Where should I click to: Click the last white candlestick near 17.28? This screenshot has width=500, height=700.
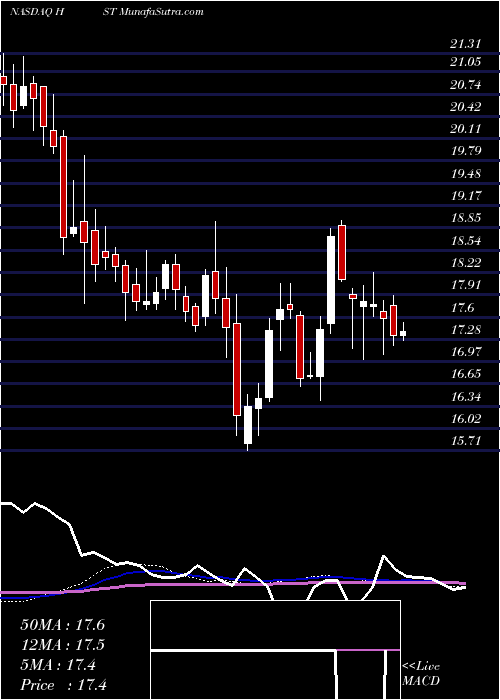[403, 333]
